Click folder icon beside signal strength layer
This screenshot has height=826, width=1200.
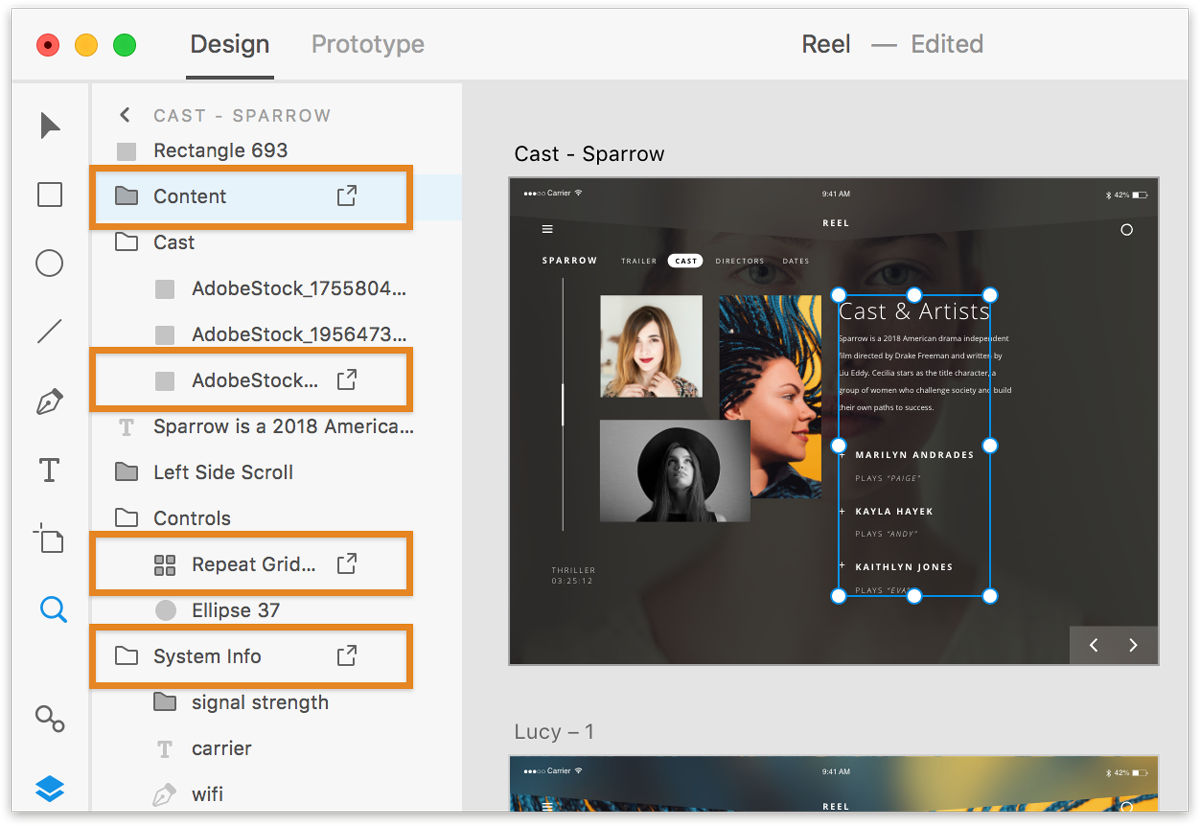pos(165,702)
